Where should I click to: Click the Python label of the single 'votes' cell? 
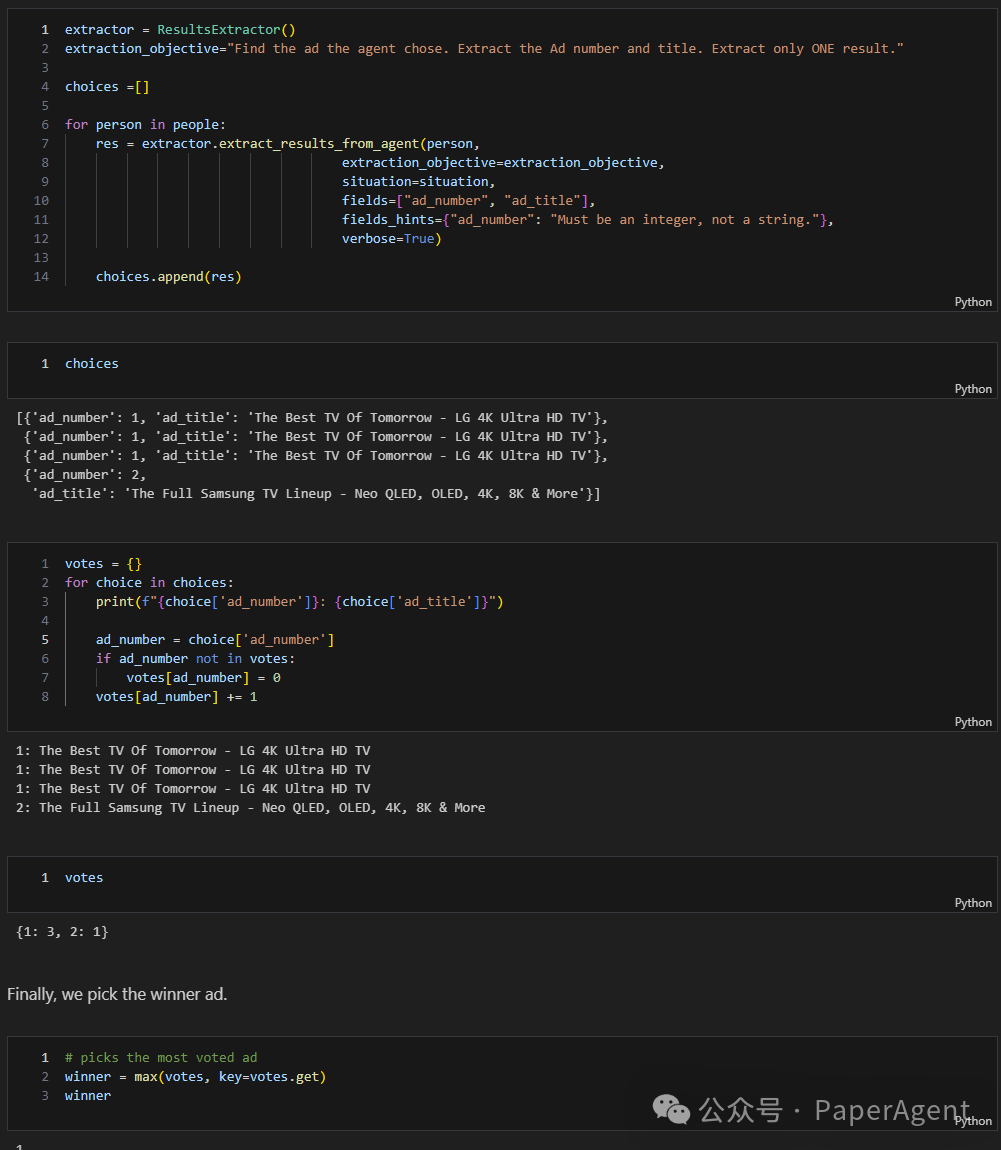(x=972, y=903)
